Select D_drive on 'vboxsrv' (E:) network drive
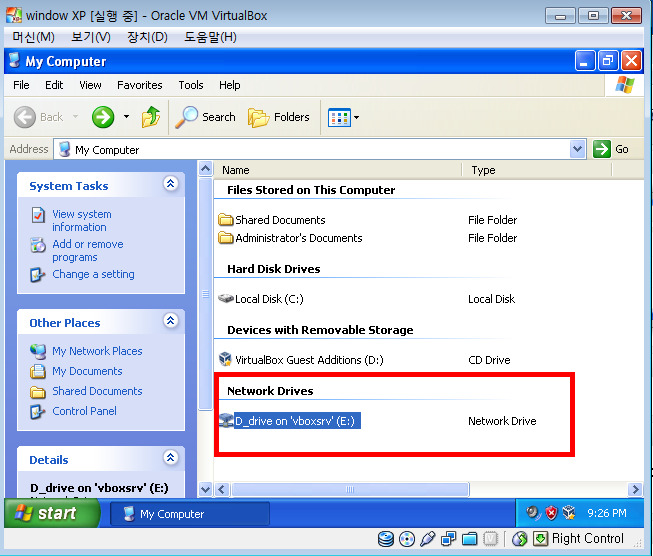This screenshot has height=556, width=653. (x=295, y=421)
